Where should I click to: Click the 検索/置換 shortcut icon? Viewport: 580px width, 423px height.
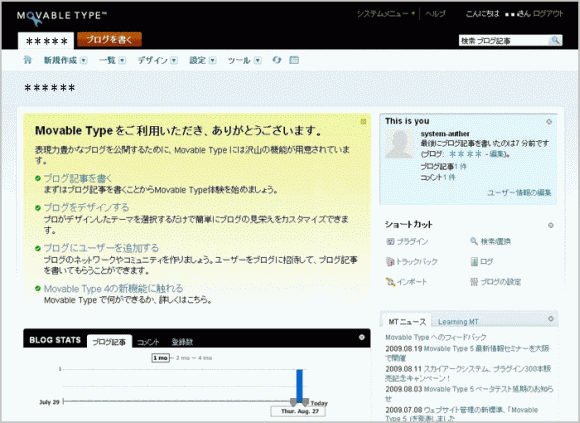point(473,241)
